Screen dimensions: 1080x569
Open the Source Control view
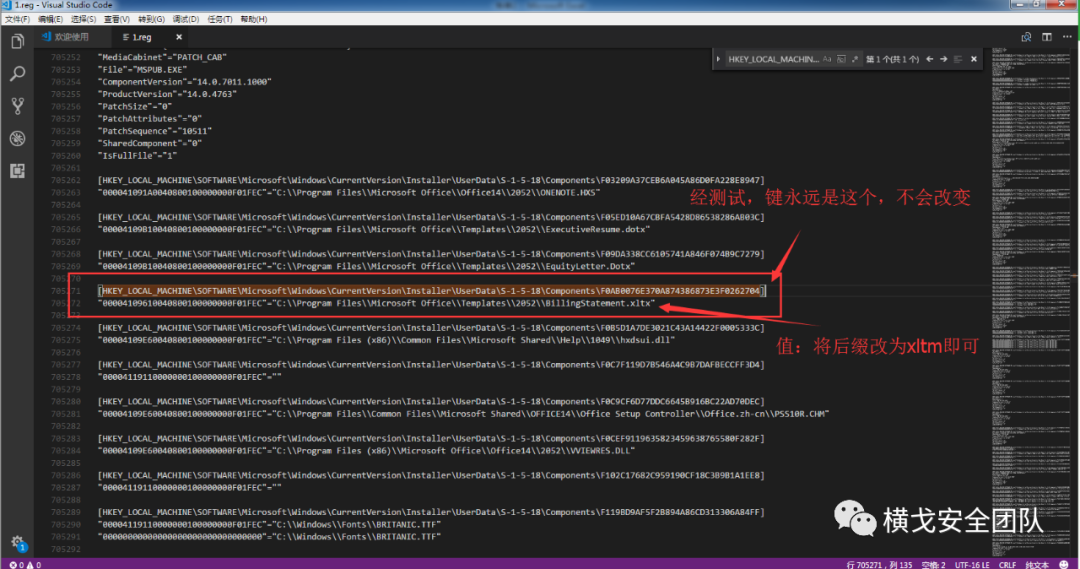17,106
